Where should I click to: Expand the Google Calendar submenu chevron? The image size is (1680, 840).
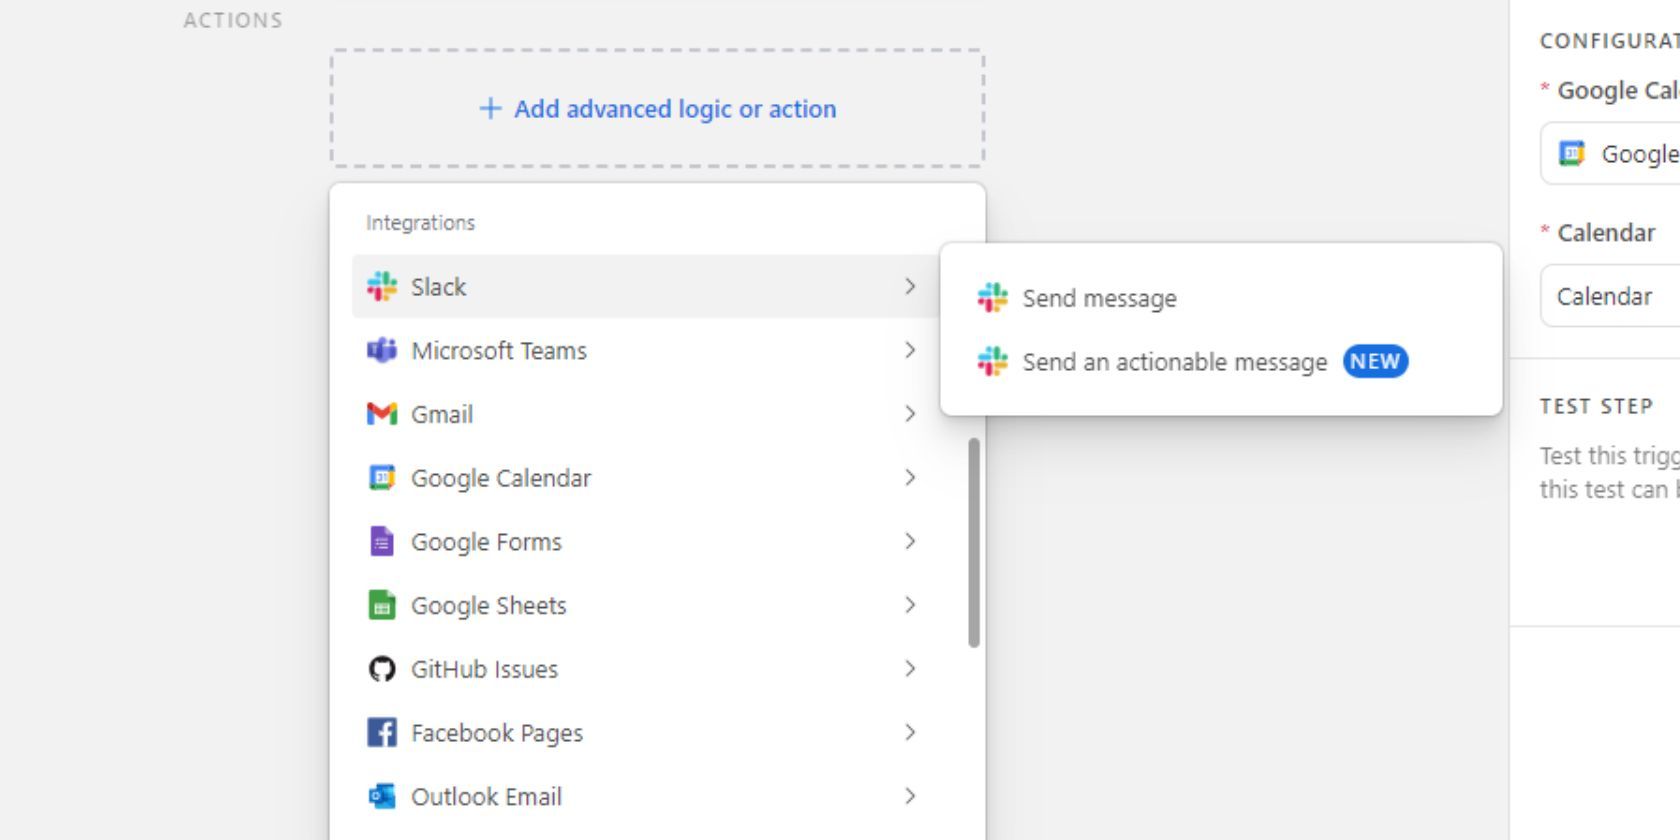(909, 478)
